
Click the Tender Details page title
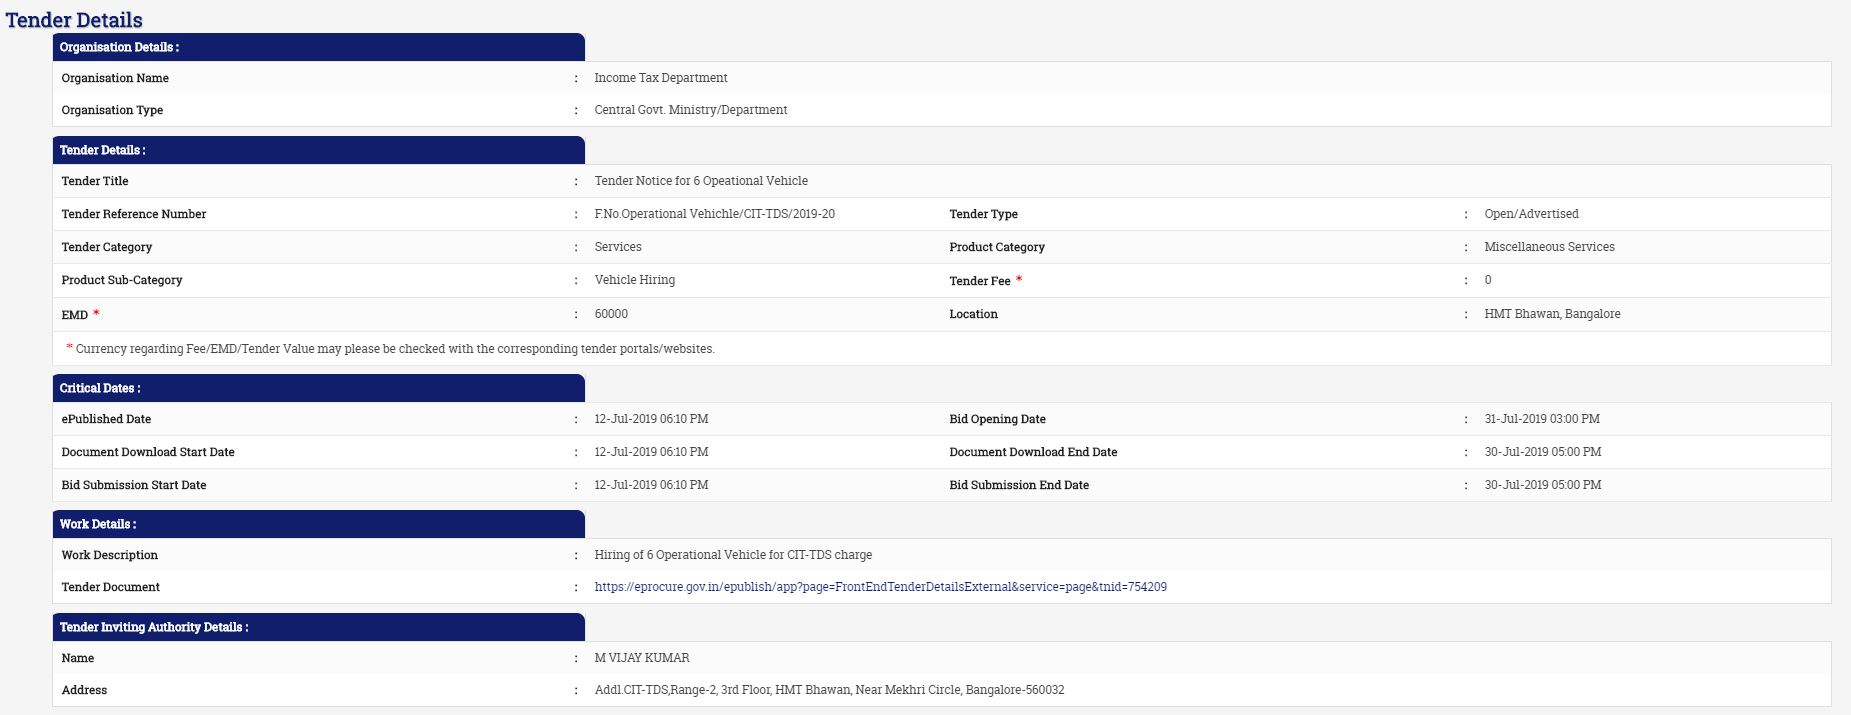point(74,20)
